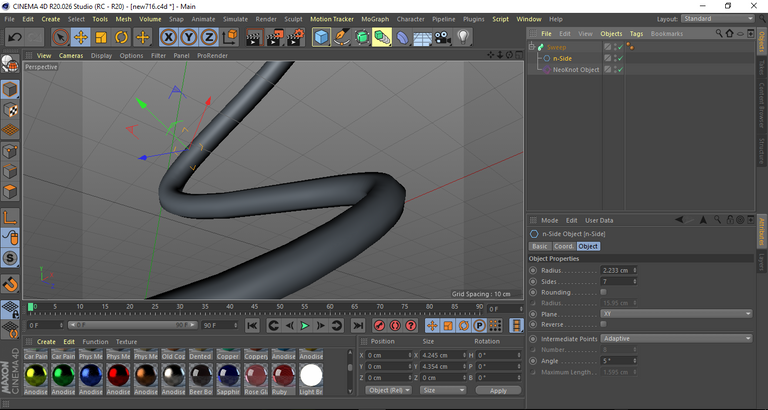The width and height of the screenshot is (768, 410).
Task: Open the Subdivision Surface generators icon
Action: point(362,37)
